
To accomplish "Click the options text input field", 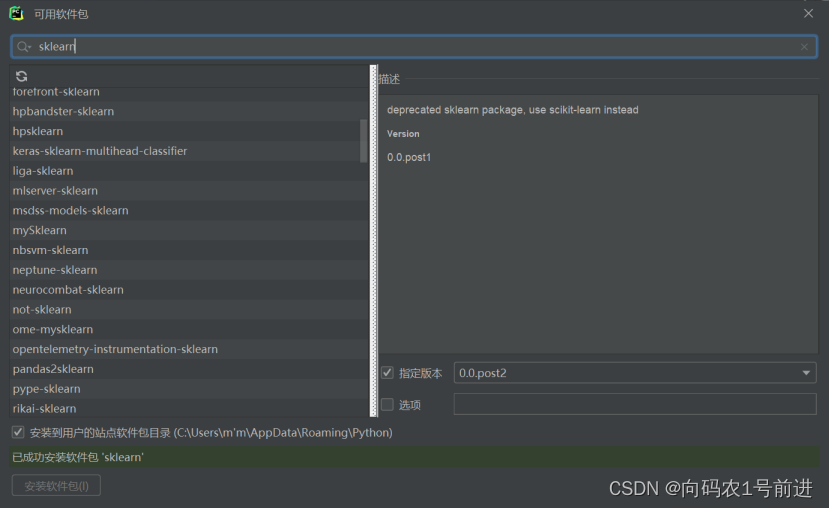I will tap(635, 404).
